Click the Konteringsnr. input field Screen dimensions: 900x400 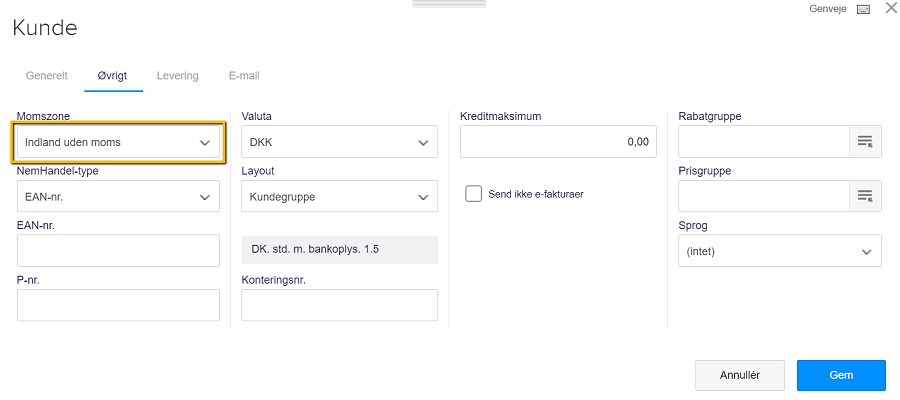pyautogui.click(x=339, y=305)
